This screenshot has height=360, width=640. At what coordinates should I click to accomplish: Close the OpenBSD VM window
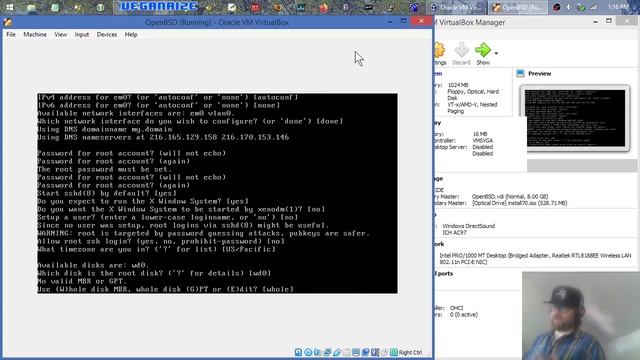(421, 21)
